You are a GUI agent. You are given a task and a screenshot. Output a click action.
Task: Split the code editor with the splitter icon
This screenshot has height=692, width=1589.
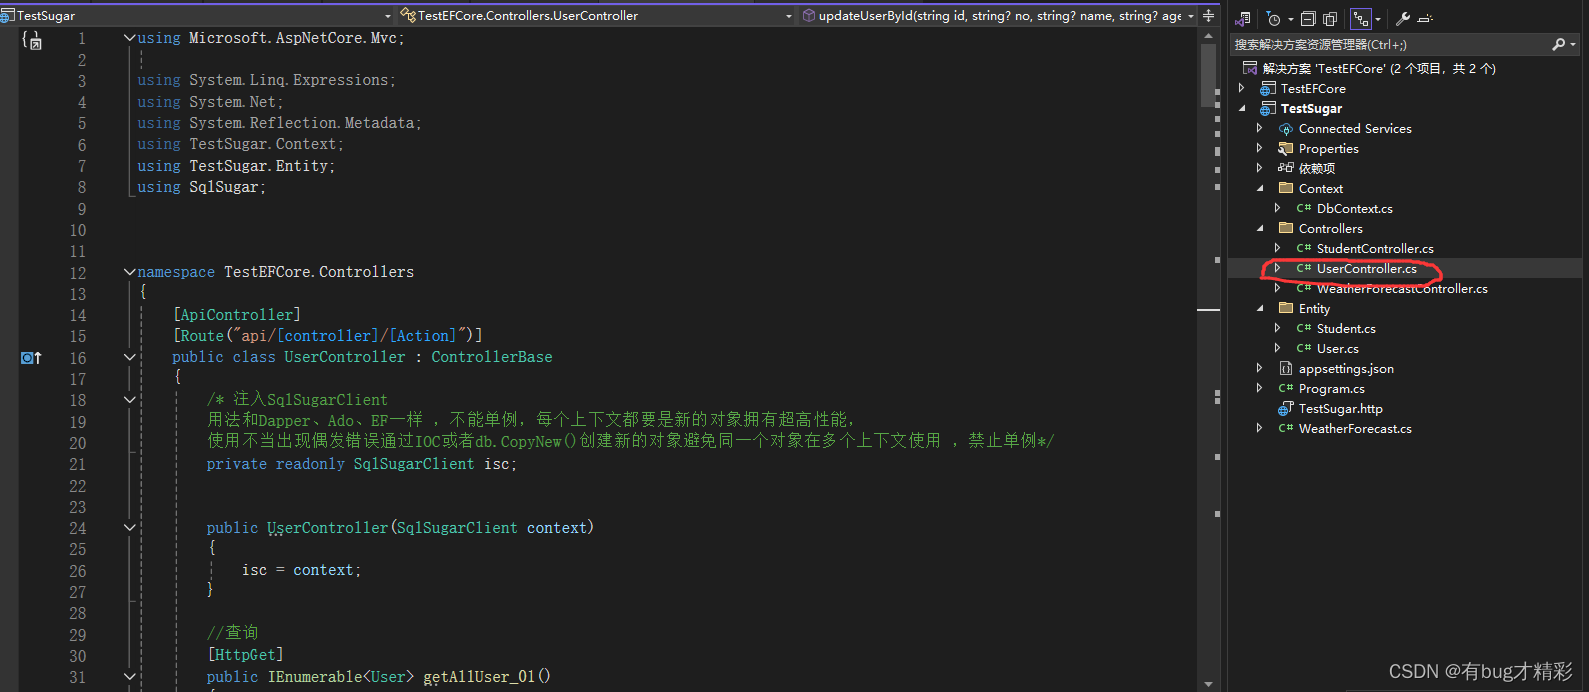(1208, 16)
